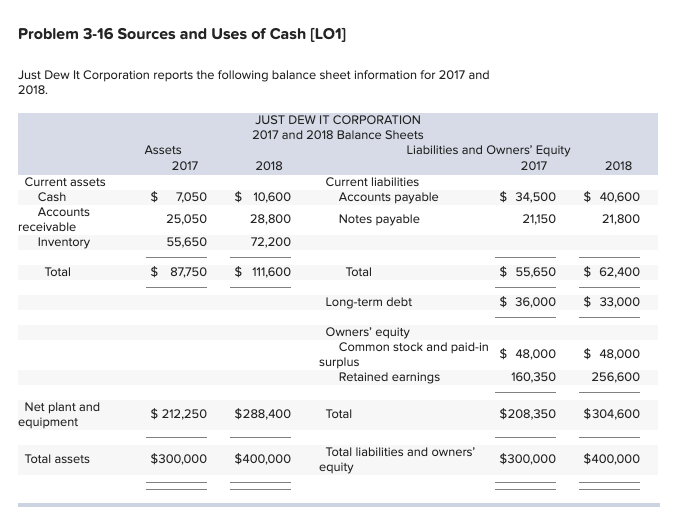The image size is (692, 515).
Task: Select accounts payable value 34,500
Action: [x=535, y=197]
